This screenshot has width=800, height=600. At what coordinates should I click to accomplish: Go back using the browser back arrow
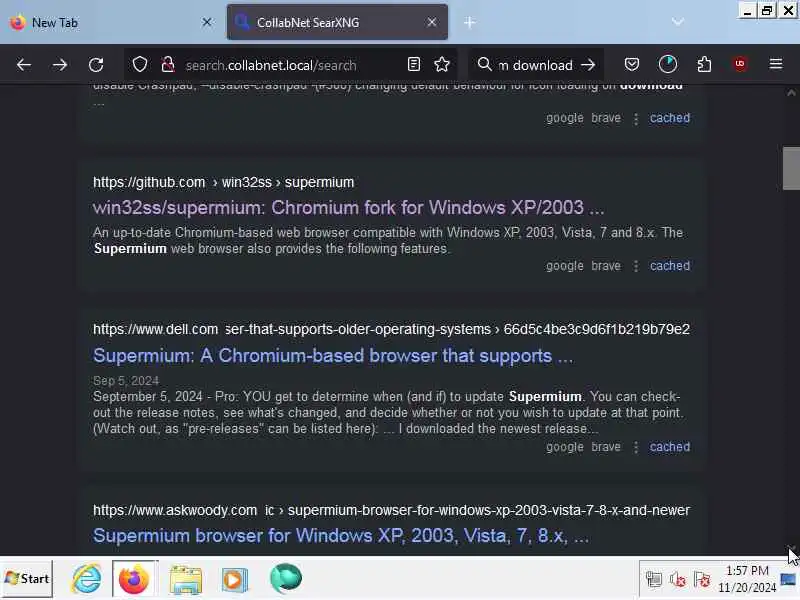pyautogui.click(x=23, y=65)
